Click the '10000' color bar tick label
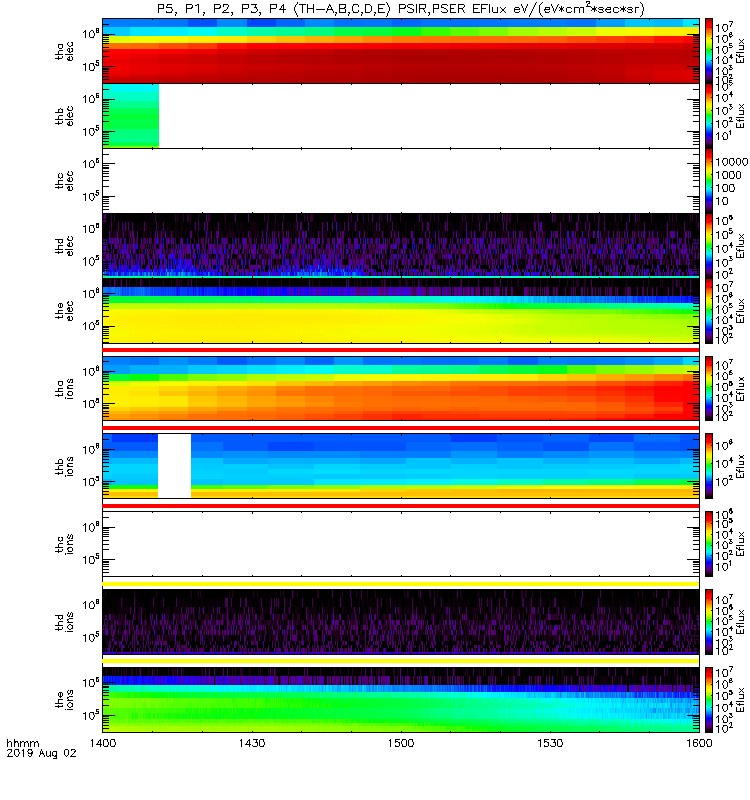The image size is (750, 800). click(731, 162)
